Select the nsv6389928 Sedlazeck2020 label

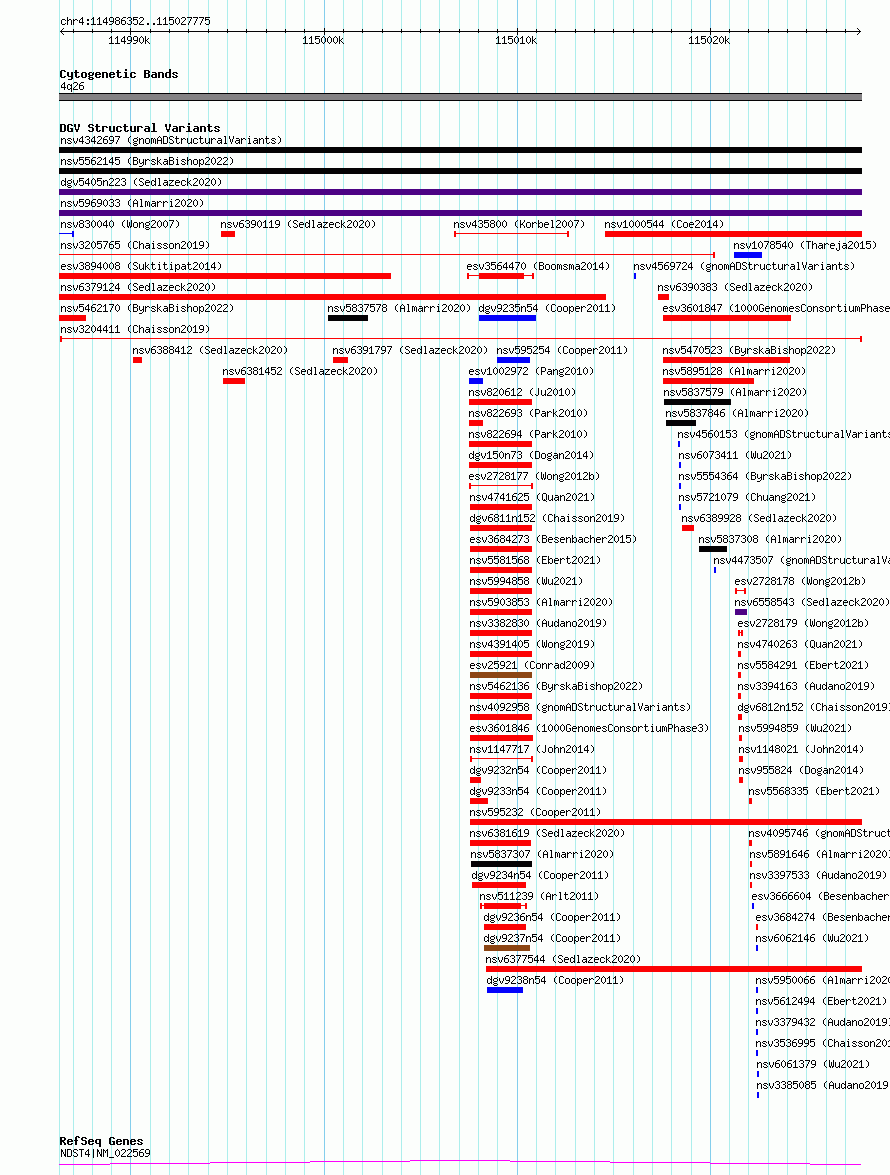(759, 518)
